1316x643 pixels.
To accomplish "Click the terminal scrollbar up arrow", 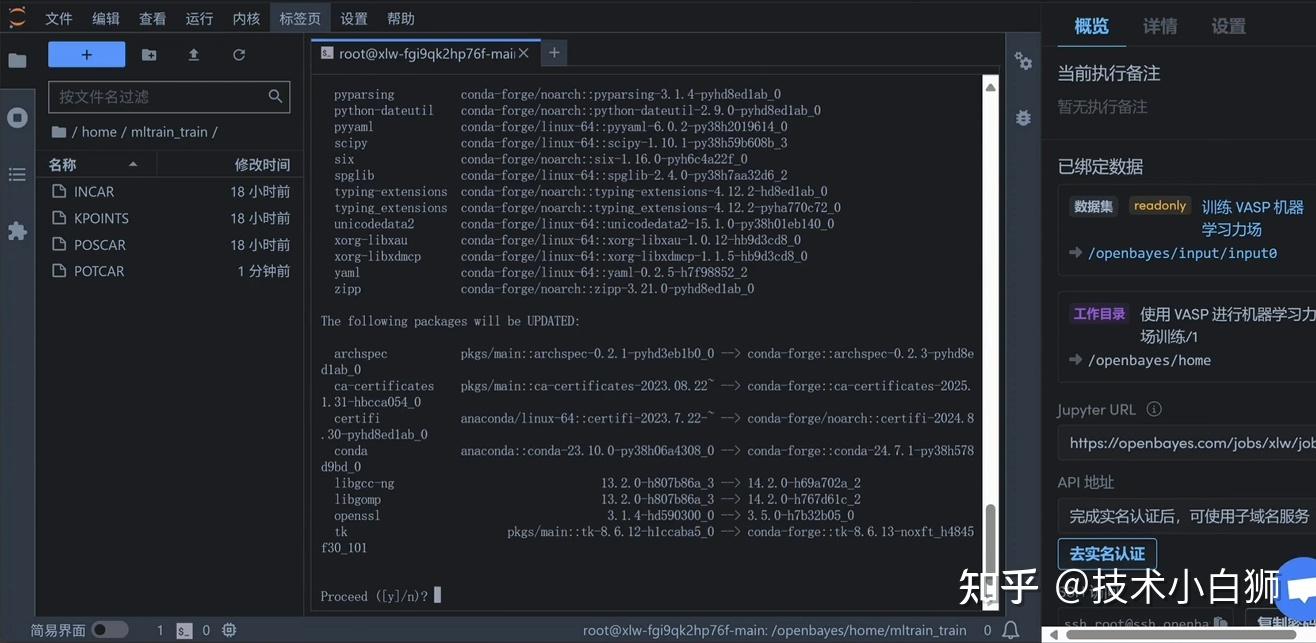I will tap(991, 87).
